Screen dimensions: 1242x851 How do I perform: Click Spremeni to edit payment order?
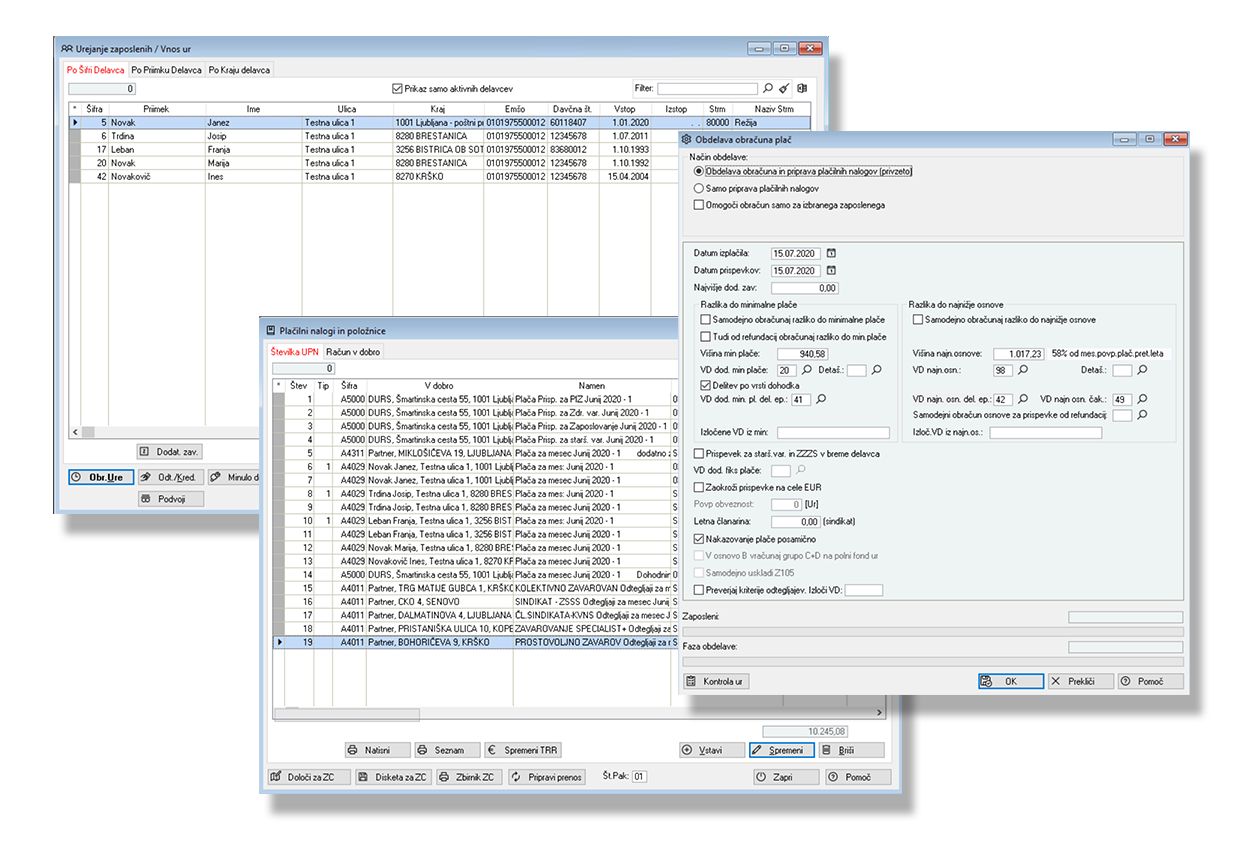click(782, 750)
